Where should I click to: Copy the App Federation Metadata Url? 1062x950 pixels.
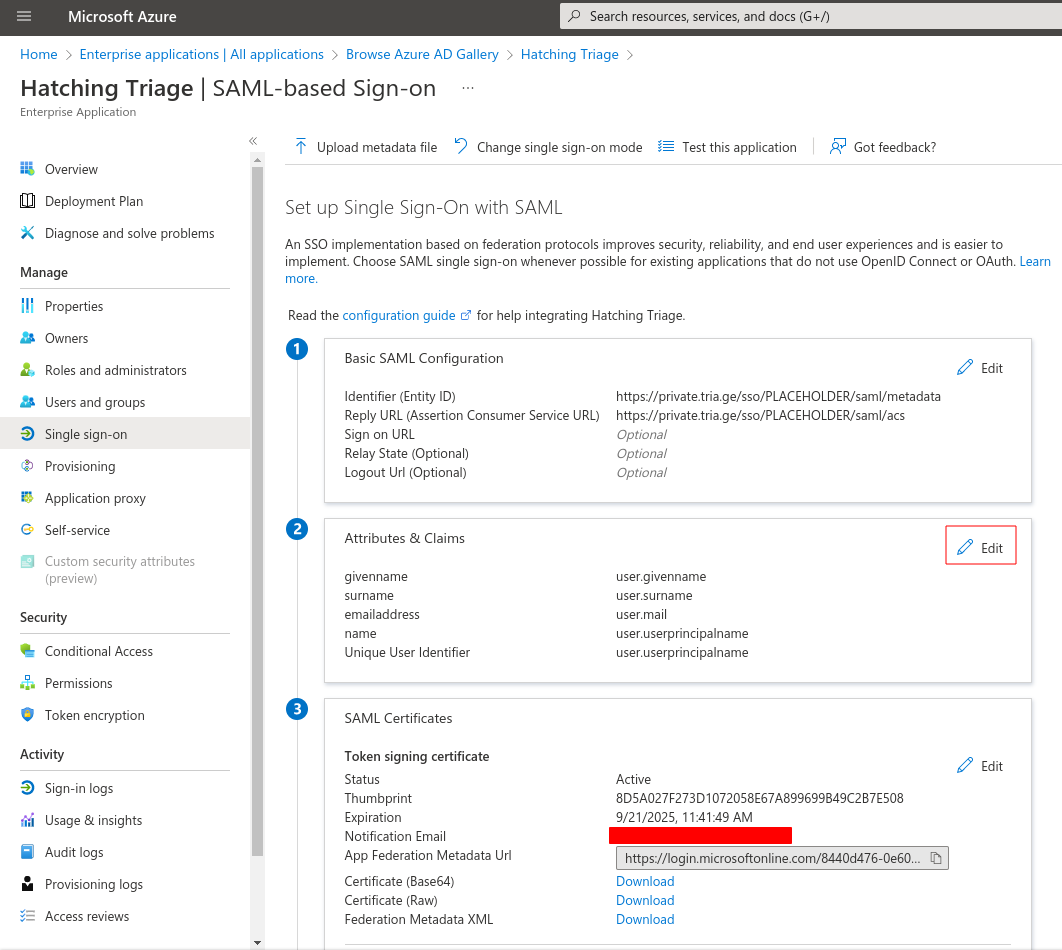pyautogui.click(x=936, y=858)
